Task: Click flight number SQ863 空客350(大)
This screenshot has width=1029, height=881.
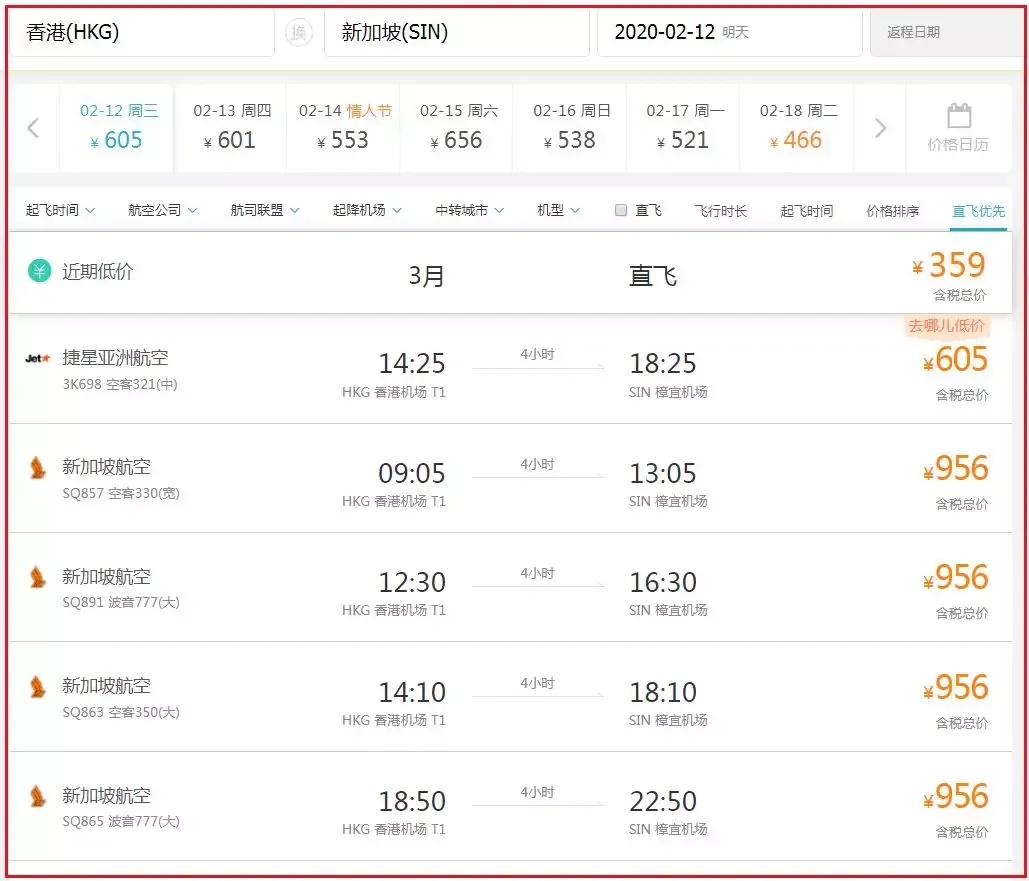Action: point(121,712)
